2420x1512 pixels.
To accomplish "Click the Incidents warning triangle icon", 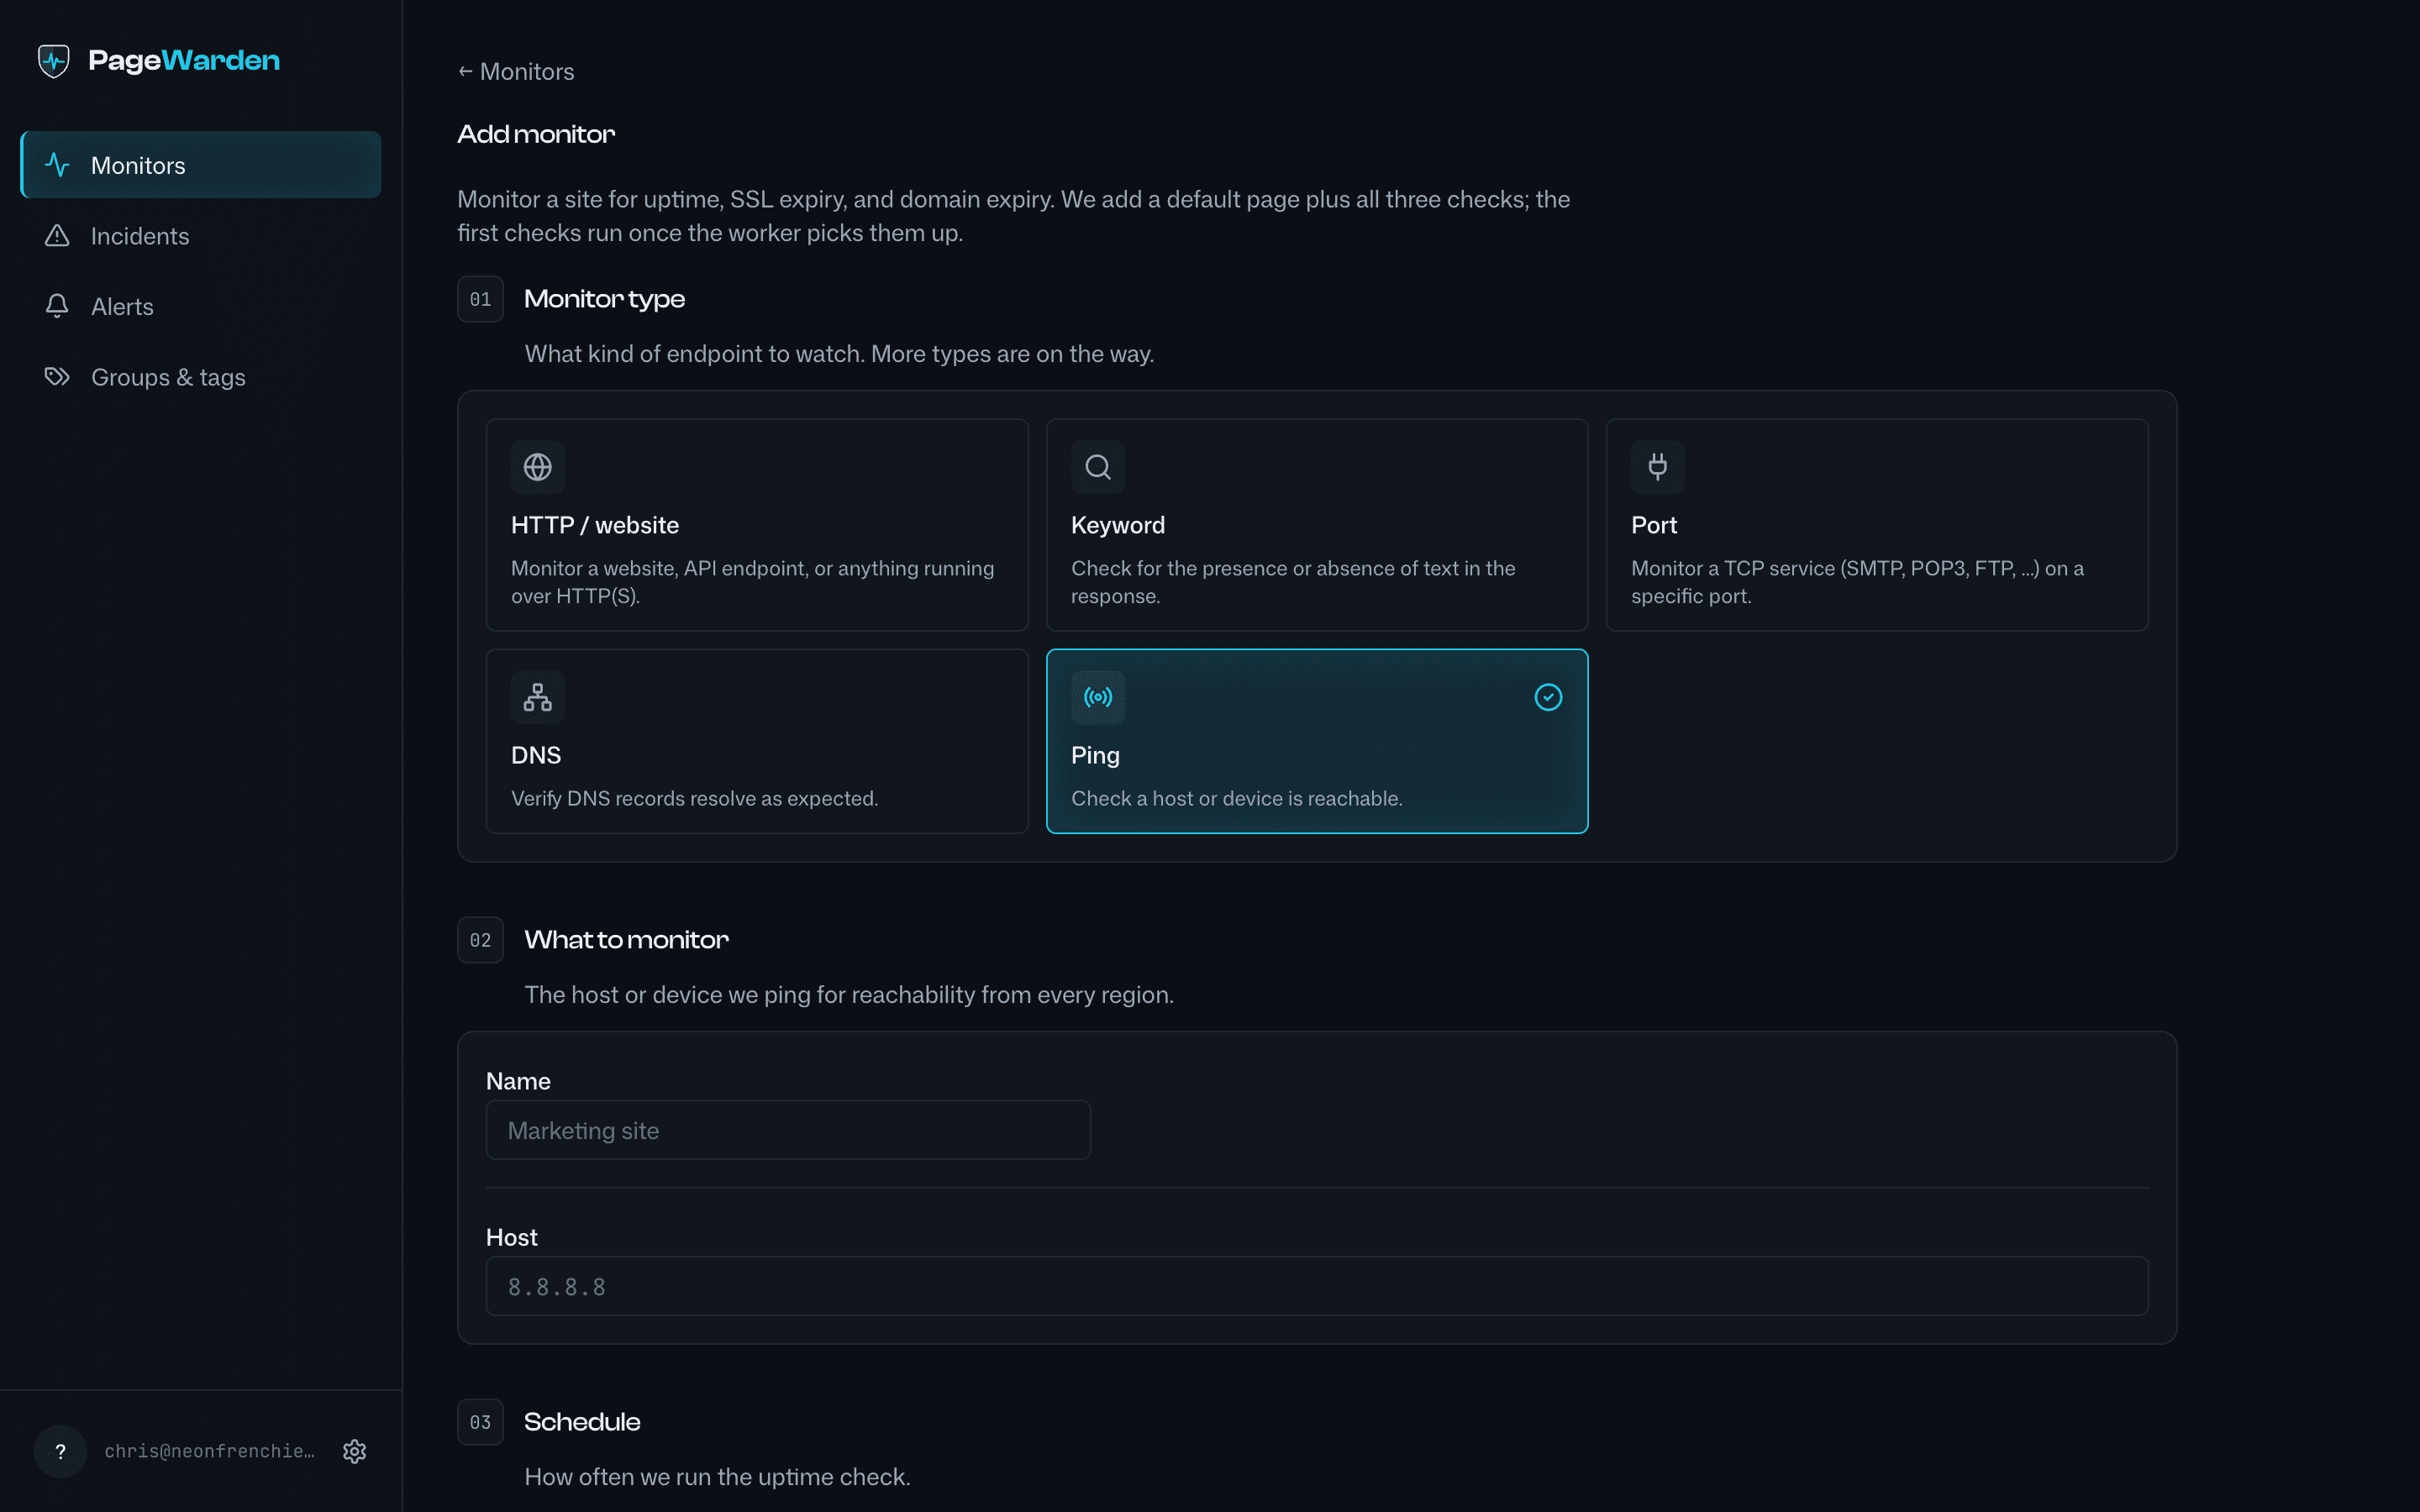I will (x=57, y=236).
